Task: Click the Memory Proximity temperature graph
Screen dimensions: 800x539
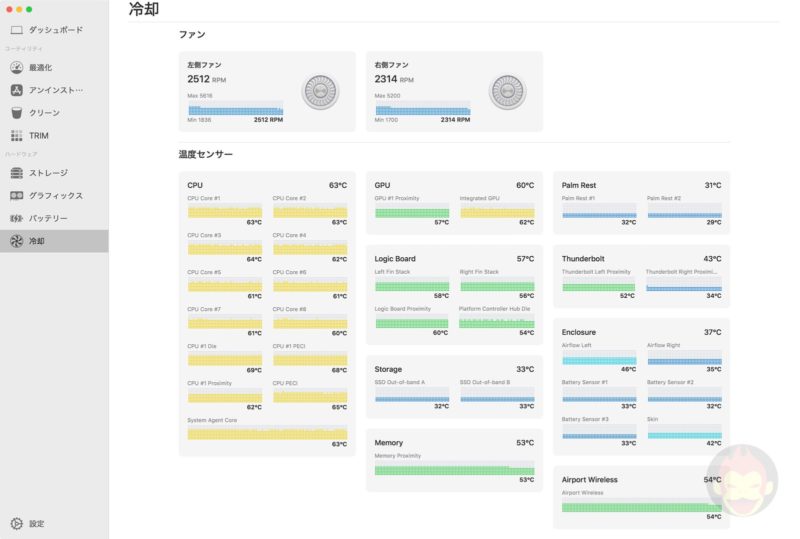Action: tap(454, 468)
